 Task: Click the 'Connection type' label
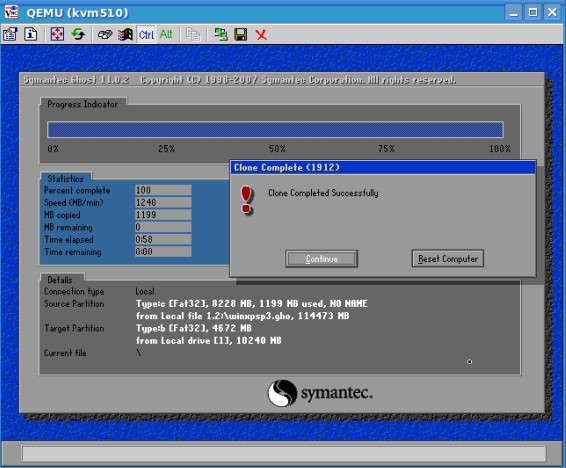[x=74, y=291]
